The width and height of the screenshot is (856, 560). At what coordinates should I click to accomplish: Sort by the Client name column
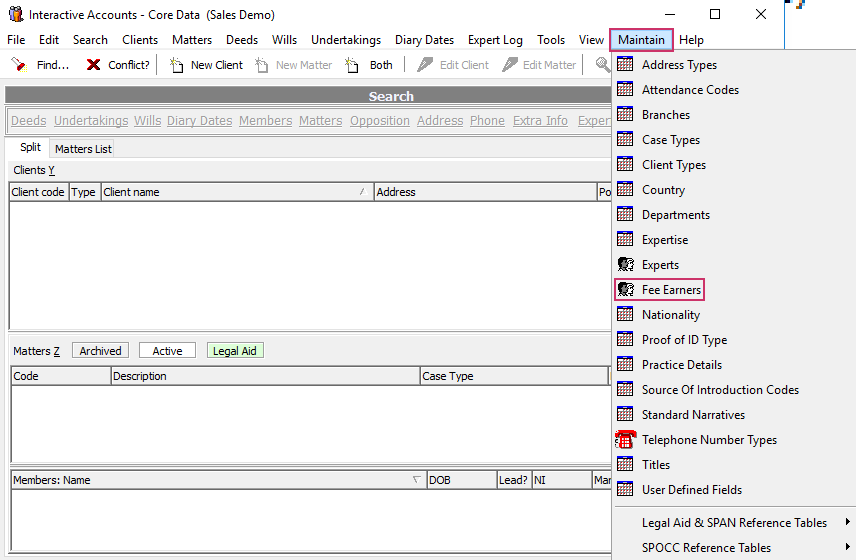[x=237, y=192]
